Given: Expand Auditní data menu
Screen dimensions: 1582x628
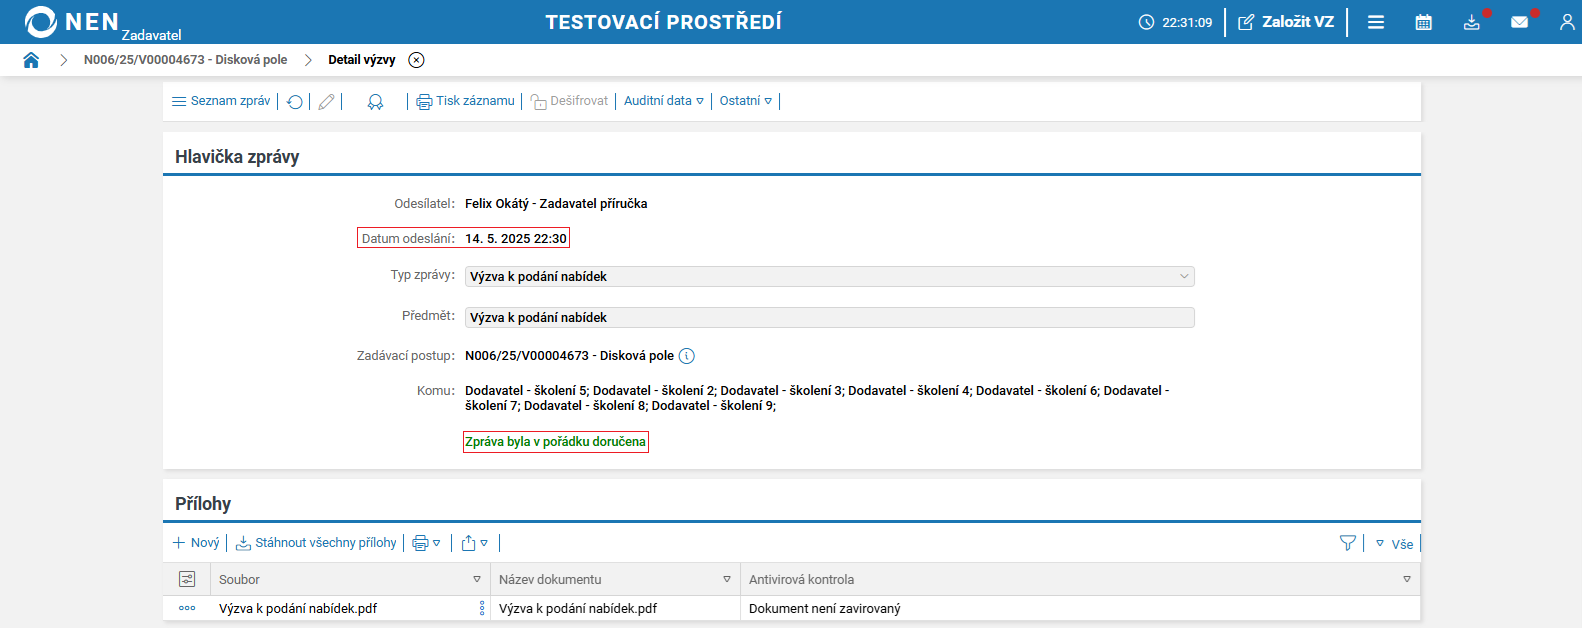Looking at the screenshot, I should [x=664, y=101].
